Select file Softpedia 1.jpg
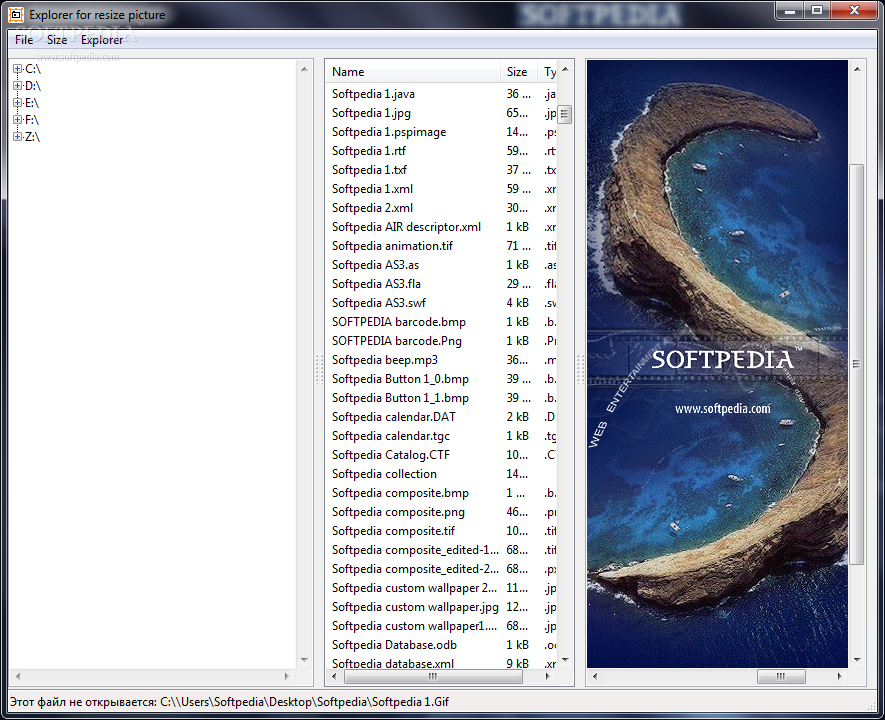The width and height of the screenshot is (885, 720). (x=371, y=113)
